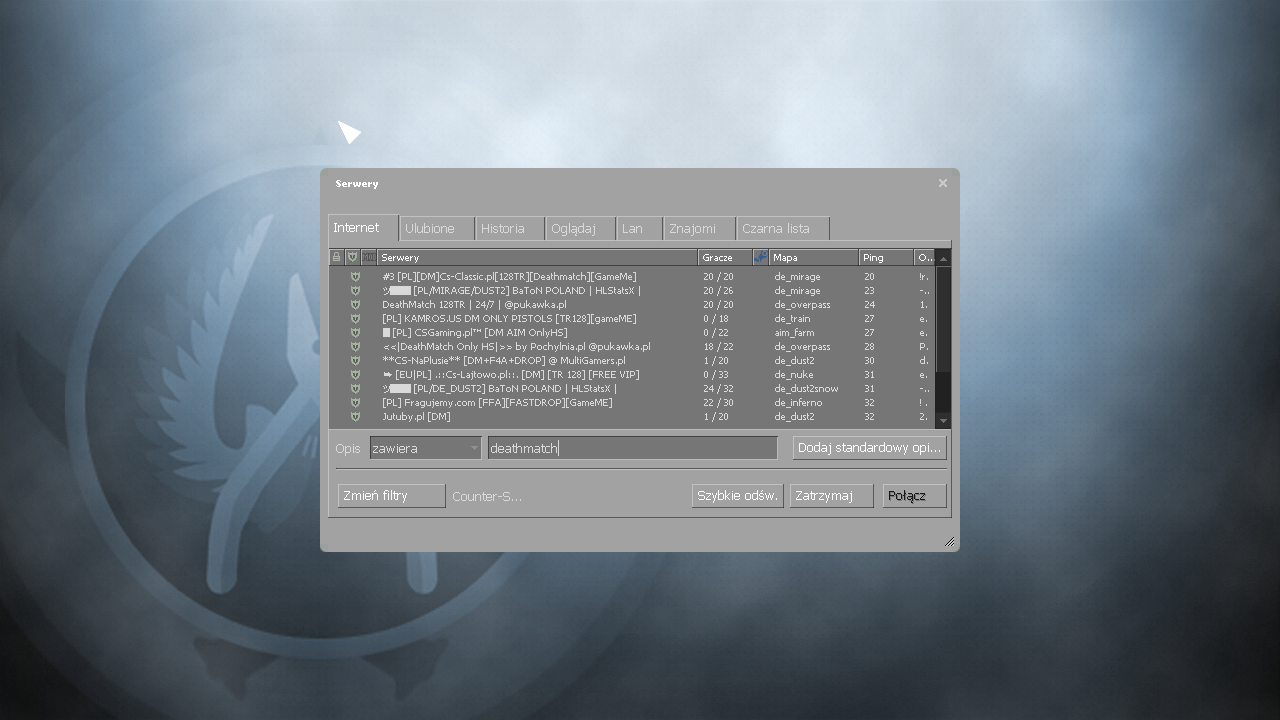Click the VAC shield column header icon
The height and width of the screenshot is (720, 1280).
tap(352, 257)
